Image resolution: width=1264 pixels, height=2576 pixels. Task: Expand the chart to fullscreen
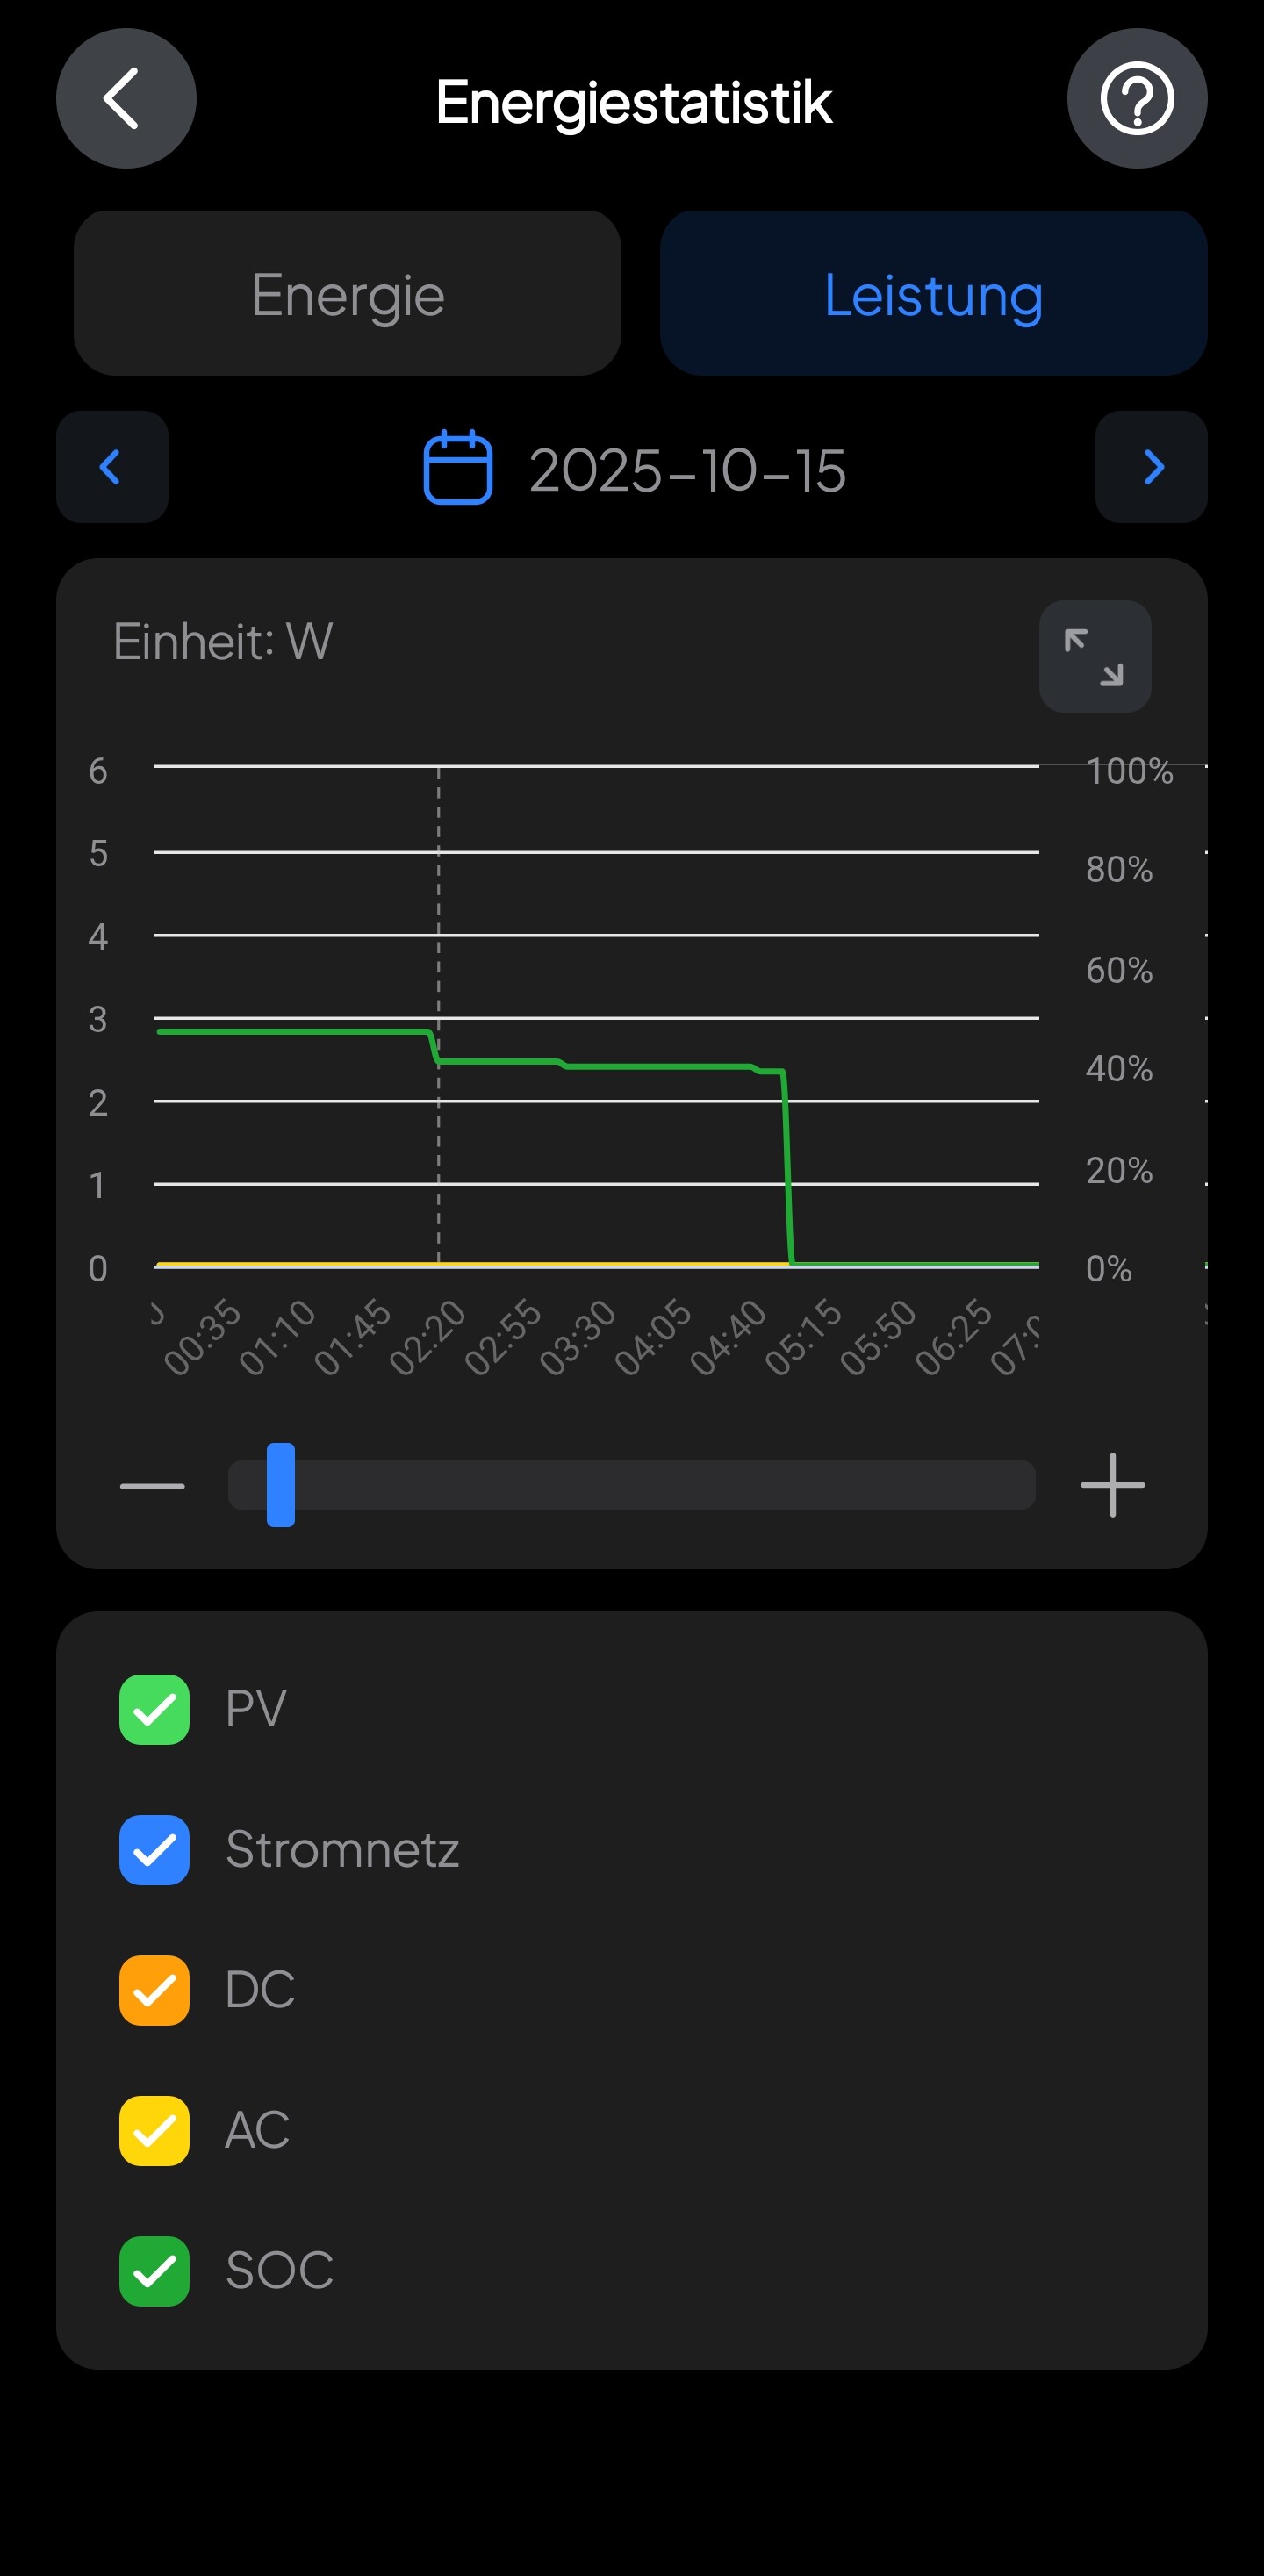[x=1095, y=657]
